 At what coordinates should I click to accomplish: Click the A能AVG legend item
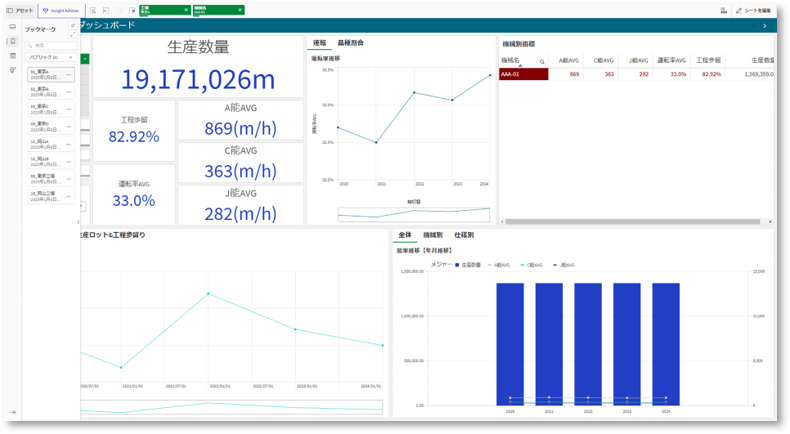pyautogui.click(x=499, y=265)
